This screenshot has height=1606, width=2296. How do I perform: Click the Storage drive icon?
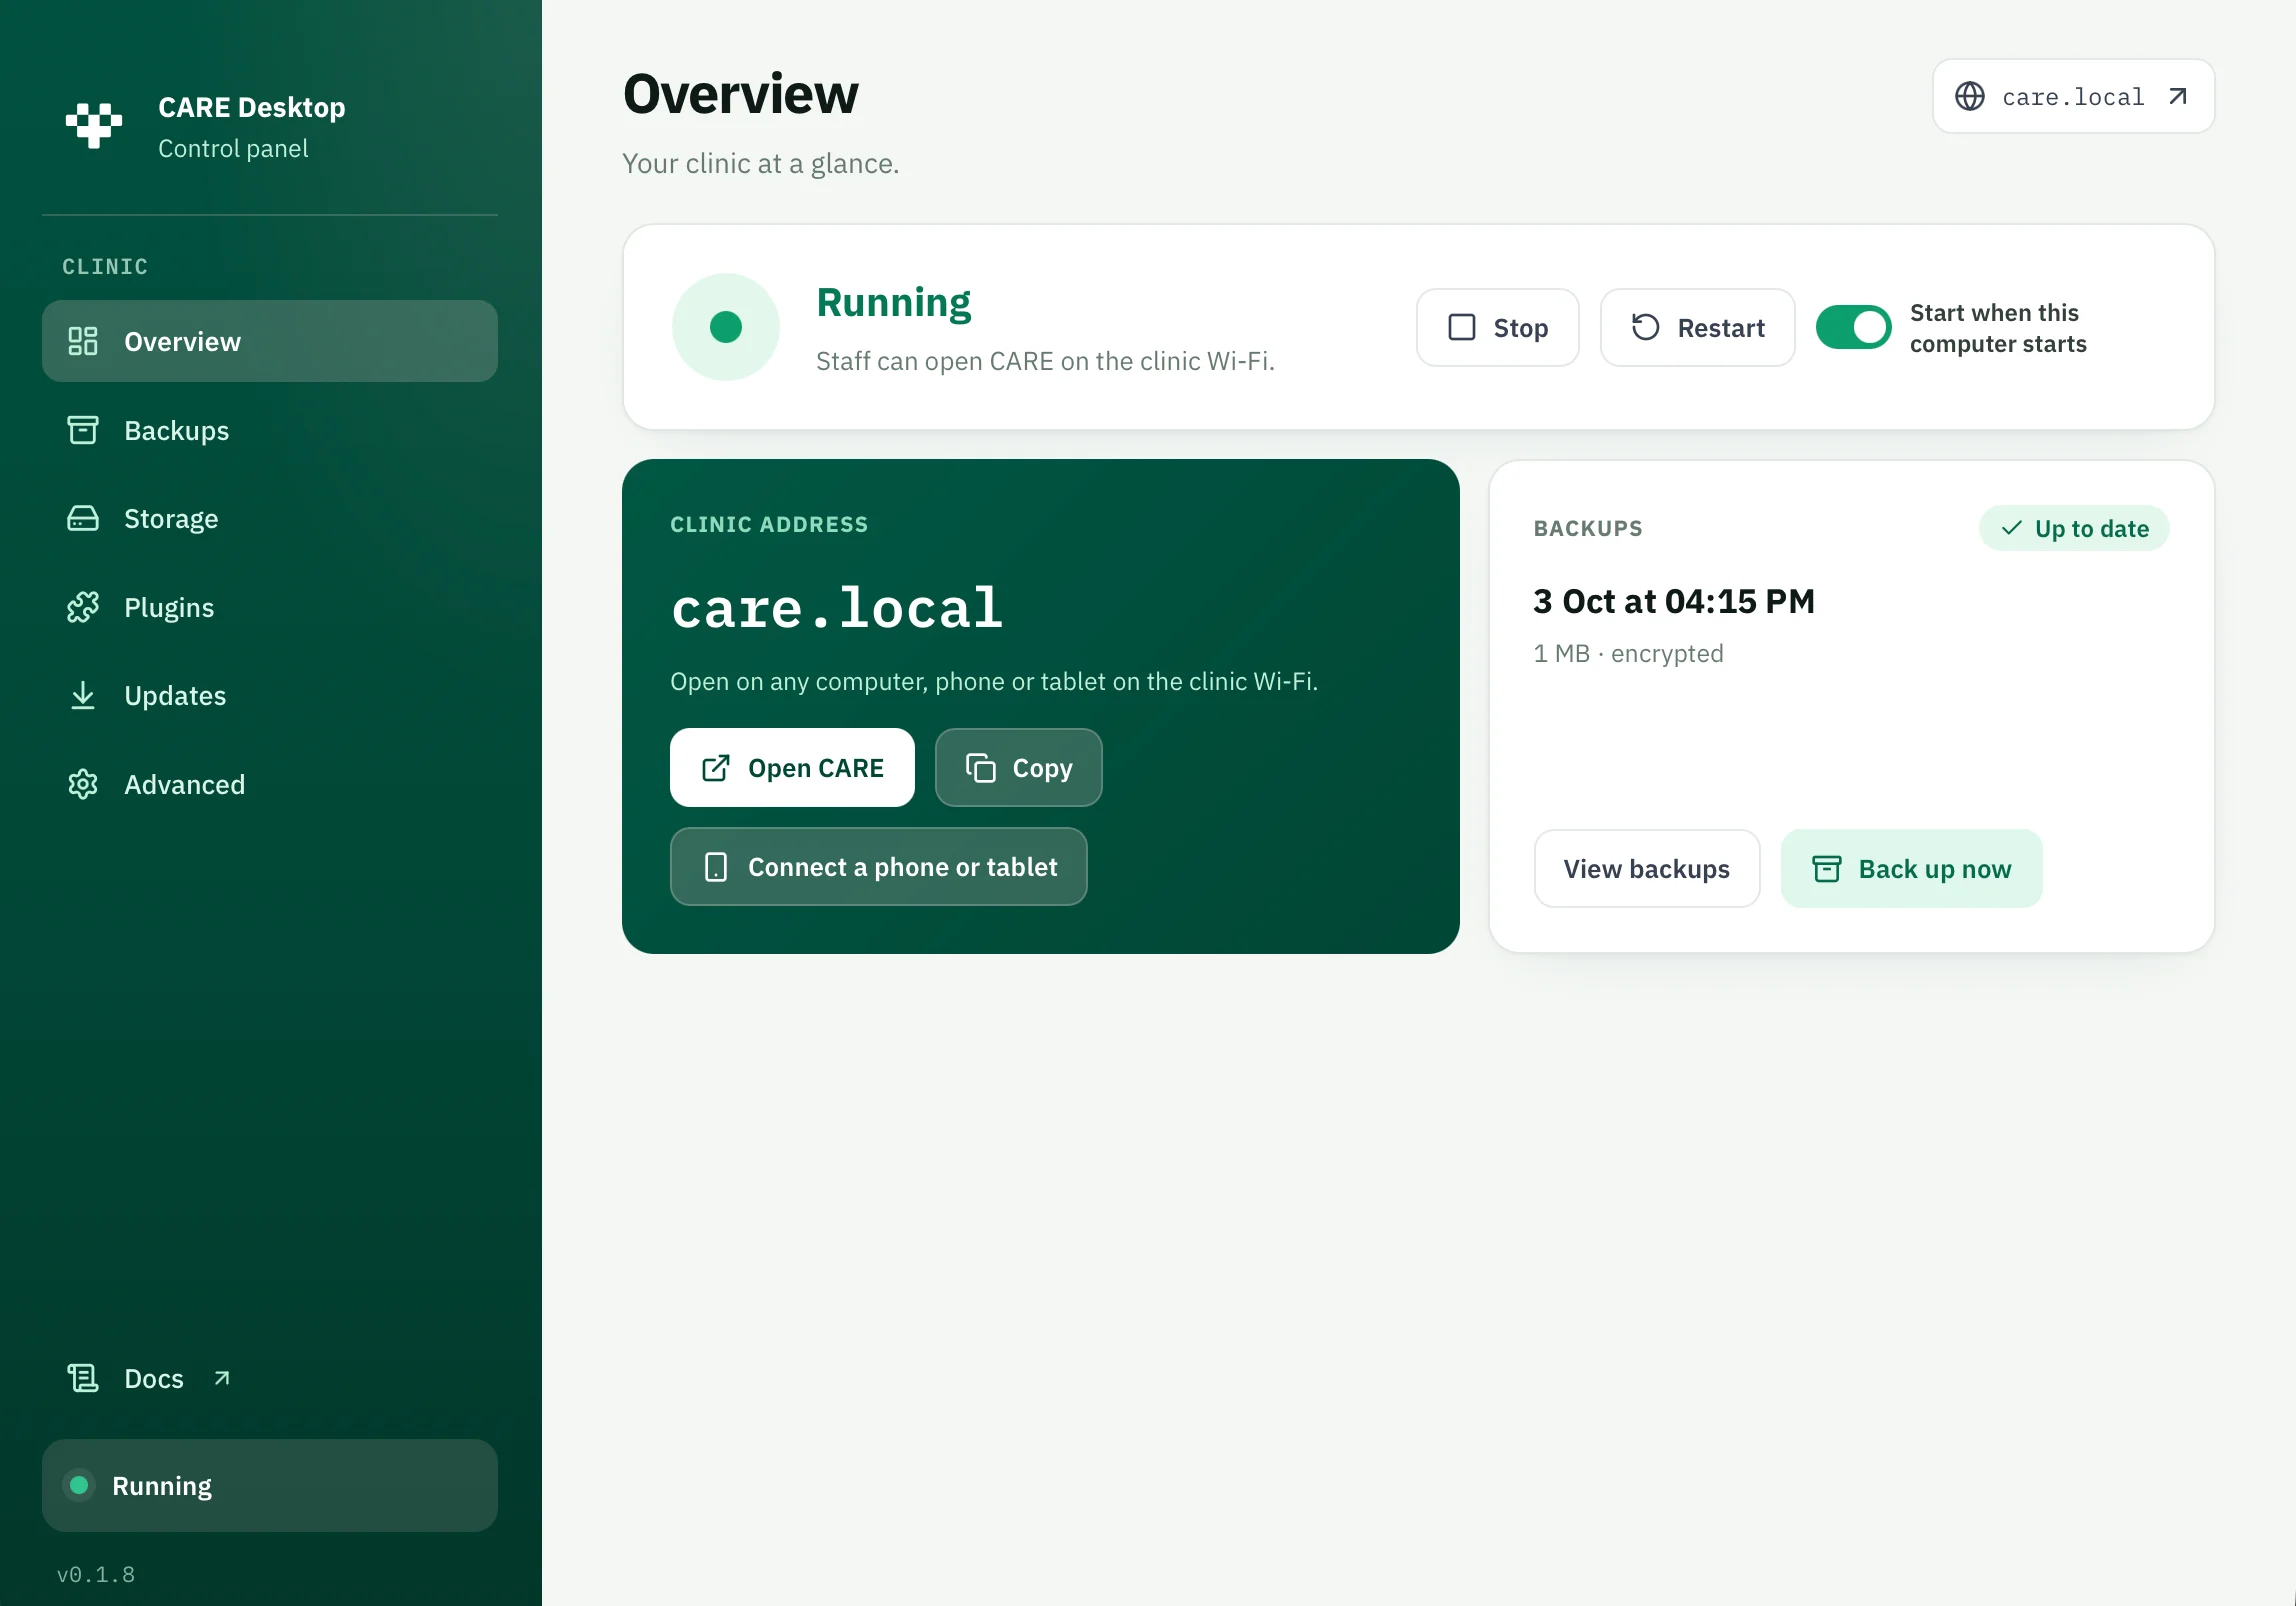83,518
